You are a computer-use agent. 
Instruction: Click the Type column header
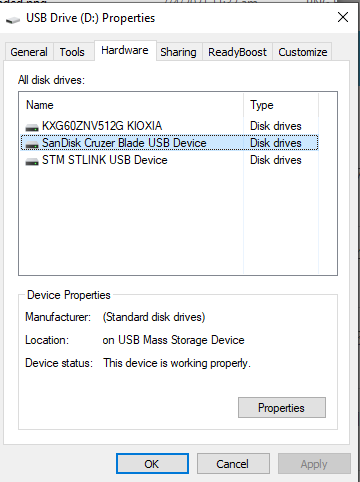[x=281, y=105]
